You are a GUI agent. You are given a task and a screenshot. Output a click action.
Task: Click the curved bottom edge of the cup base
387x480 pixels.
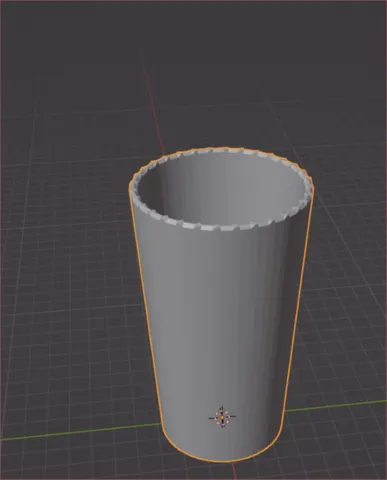[223, 459]
